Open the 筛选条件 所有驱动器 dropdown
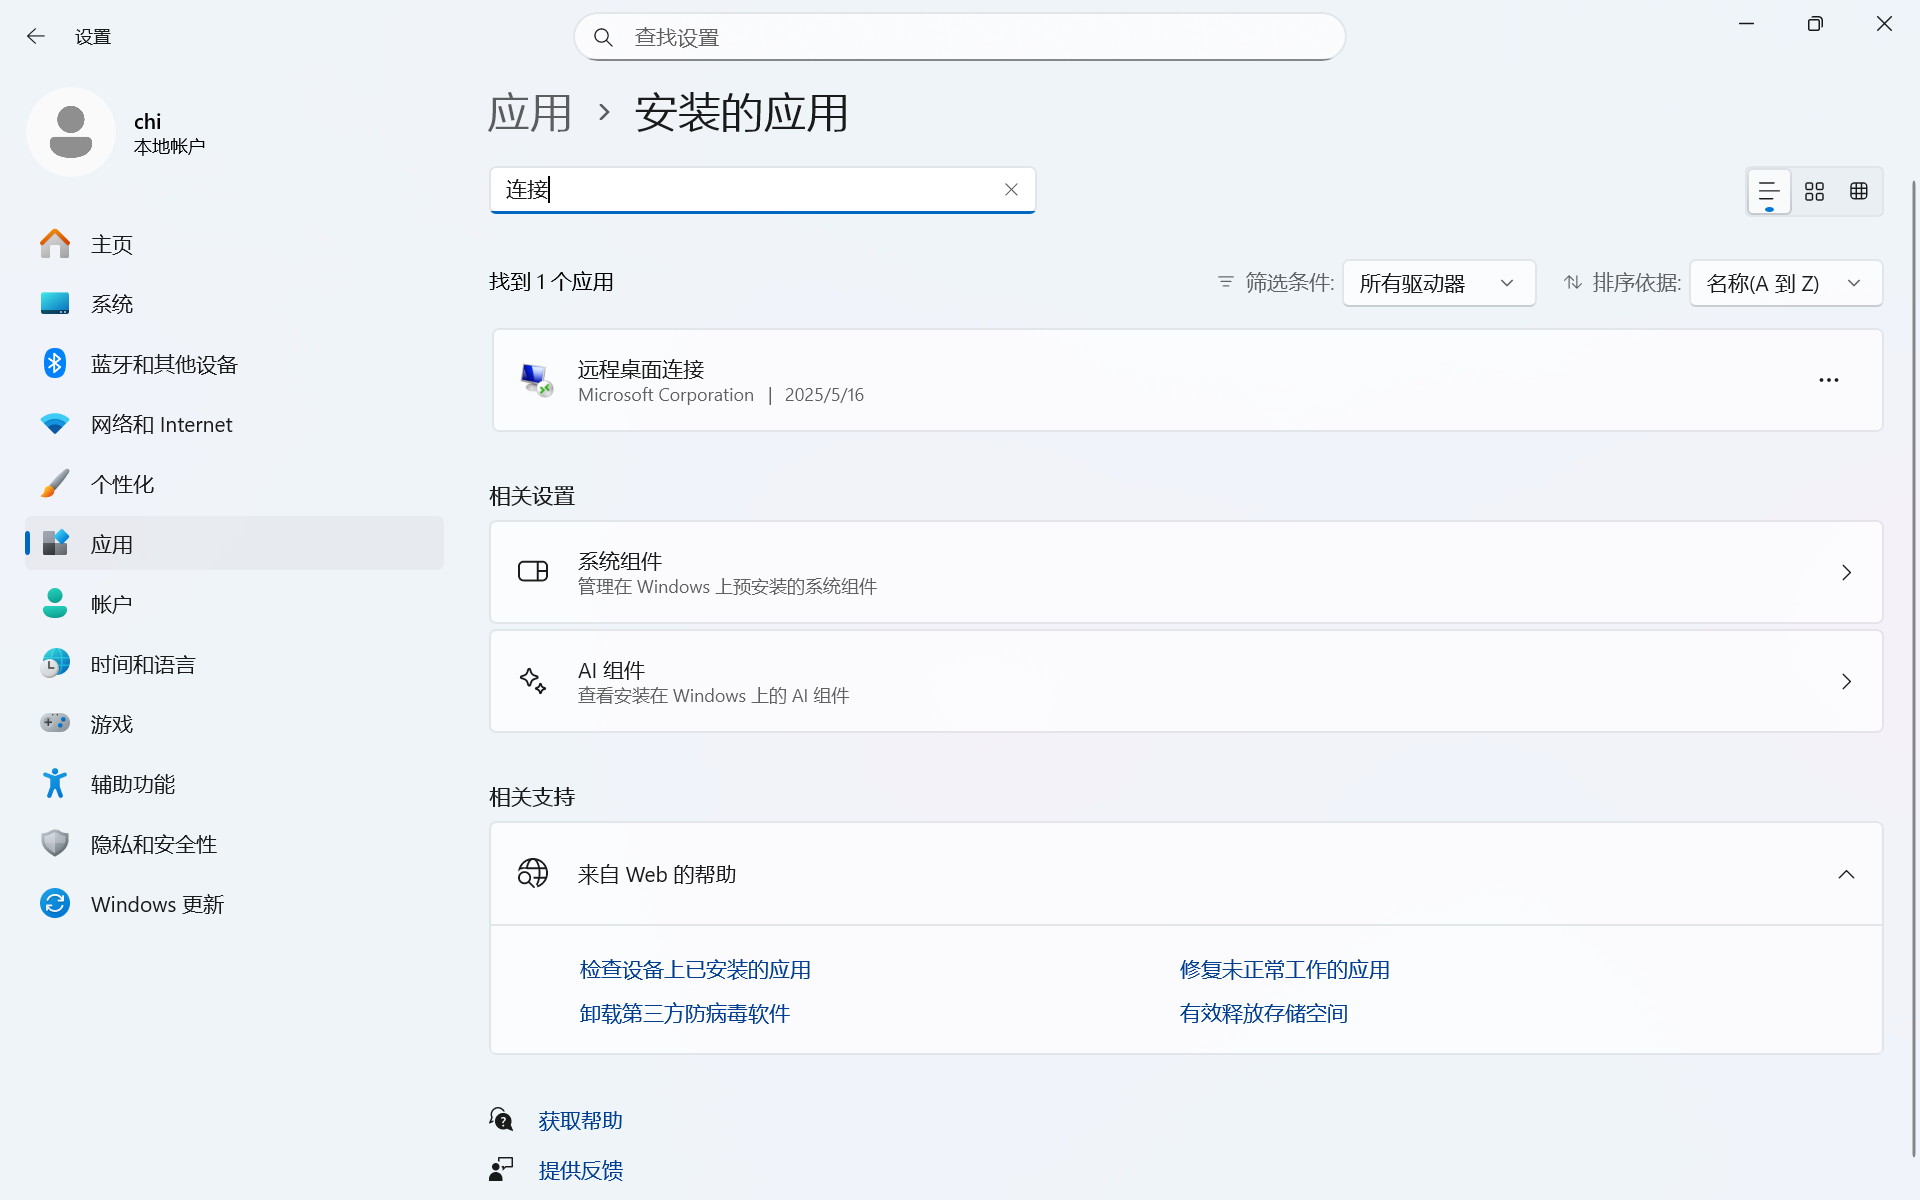Image resolution: width=1920 pixels, height=1200 pixels. coord(1439,283)
